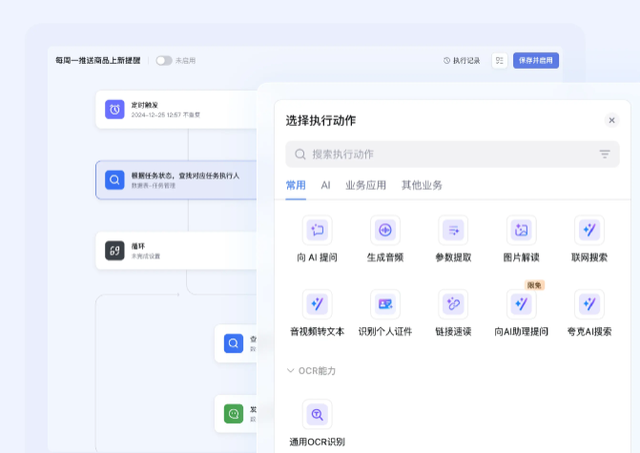Click the search icon of 根据任务状态 node
Viewport: 640px width, 453px height.
(x=115, y=180)
